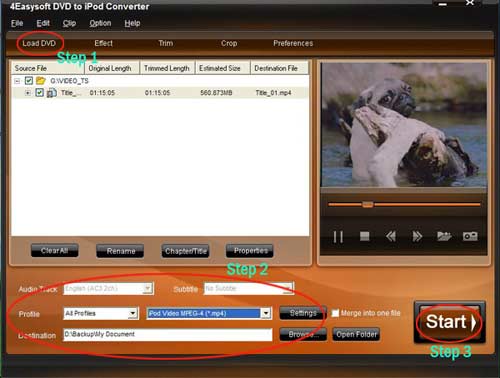
Task: Click the Clear All button
Action: point(55,251)
